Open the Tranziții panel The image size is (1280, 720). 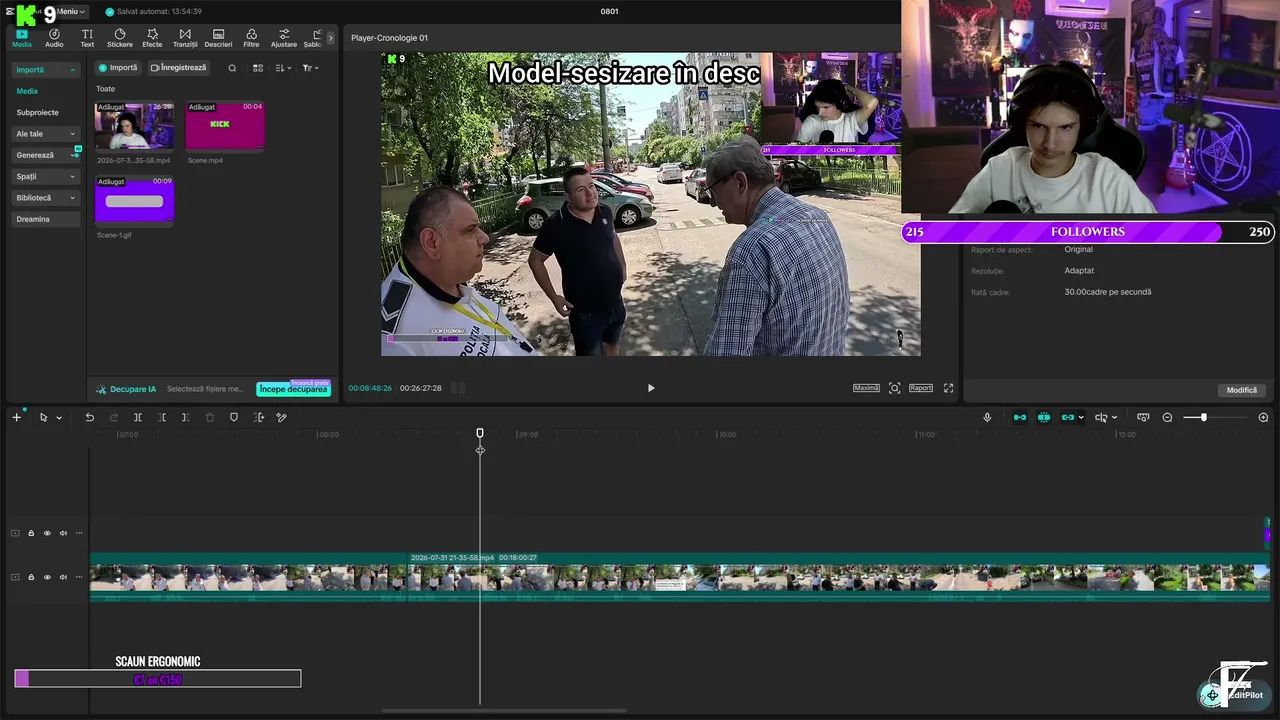(x=185, y=38)
